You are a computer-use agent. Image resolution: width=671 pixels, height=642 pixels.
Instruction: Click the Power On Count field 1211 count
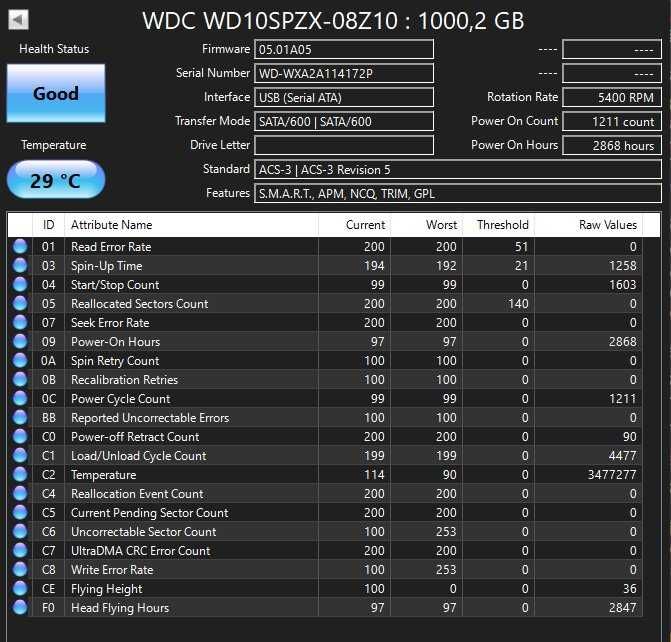(612, 121)
